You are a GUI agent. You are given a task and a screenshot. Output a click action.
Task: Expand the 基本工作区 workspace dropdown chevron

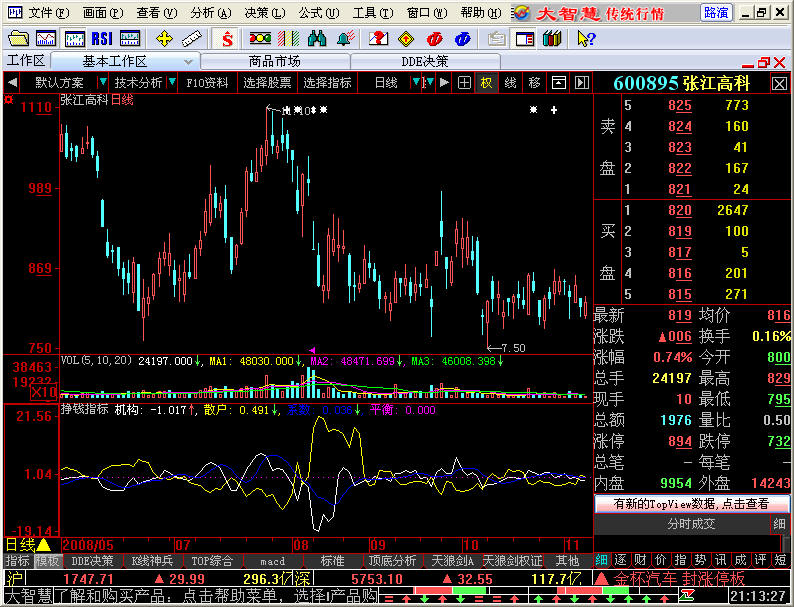click(x=188, y=62)
